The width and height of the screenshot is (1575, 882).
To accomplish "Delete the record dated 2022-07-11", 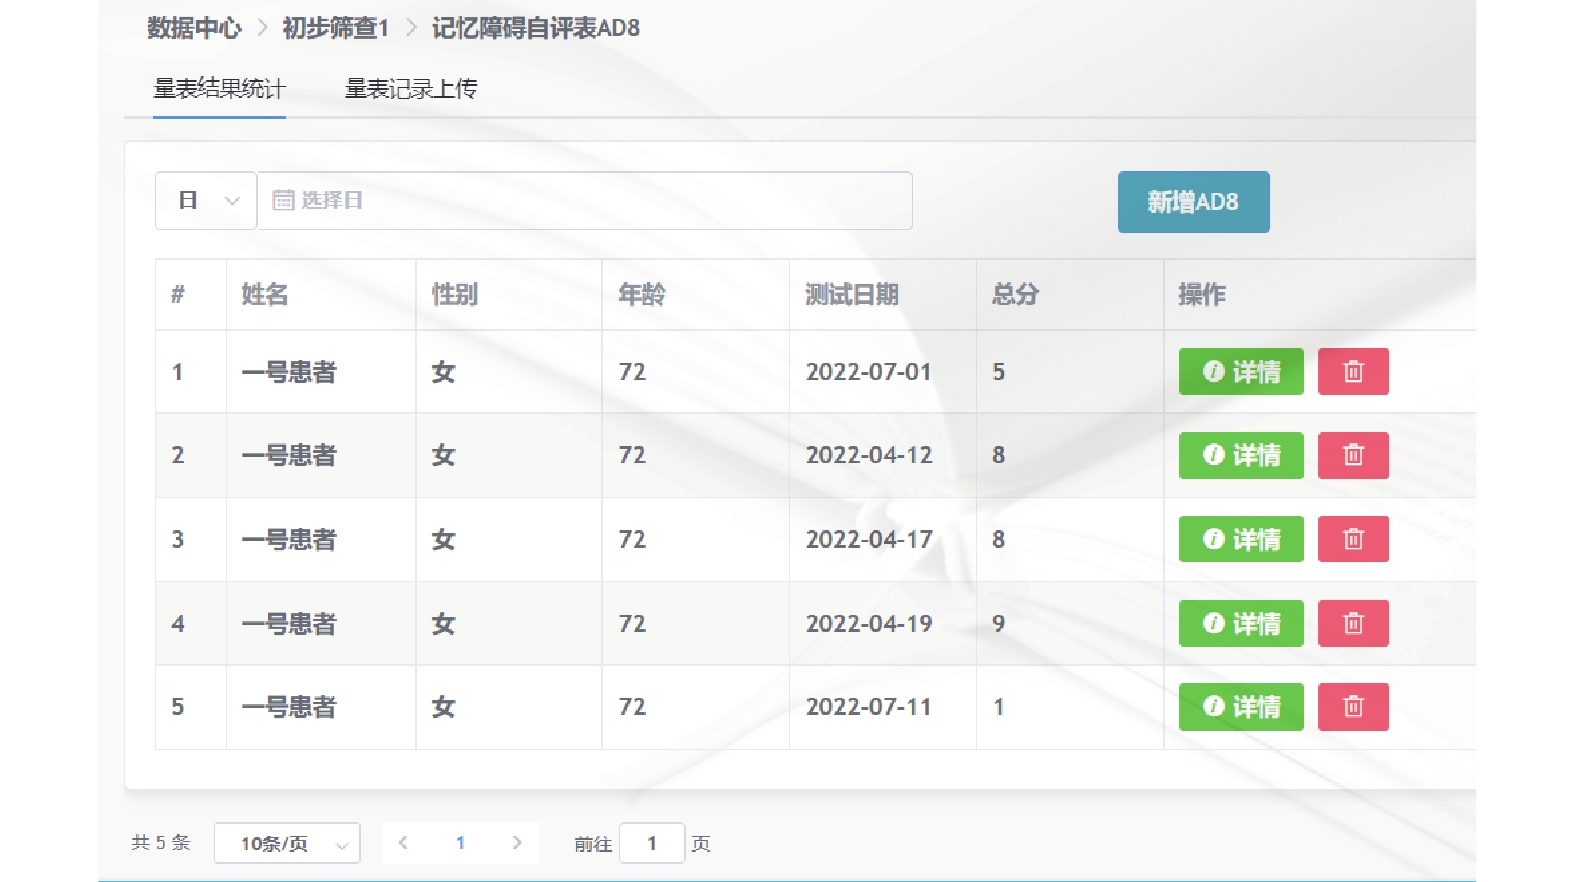I will [1353, 707].
